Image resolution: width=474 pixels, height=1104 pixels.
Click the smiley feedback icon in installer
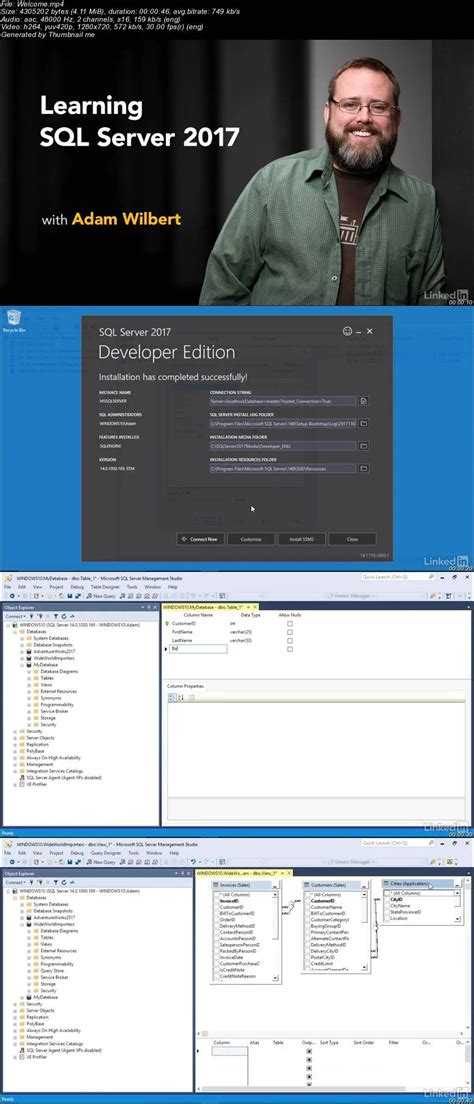(347, 330)
